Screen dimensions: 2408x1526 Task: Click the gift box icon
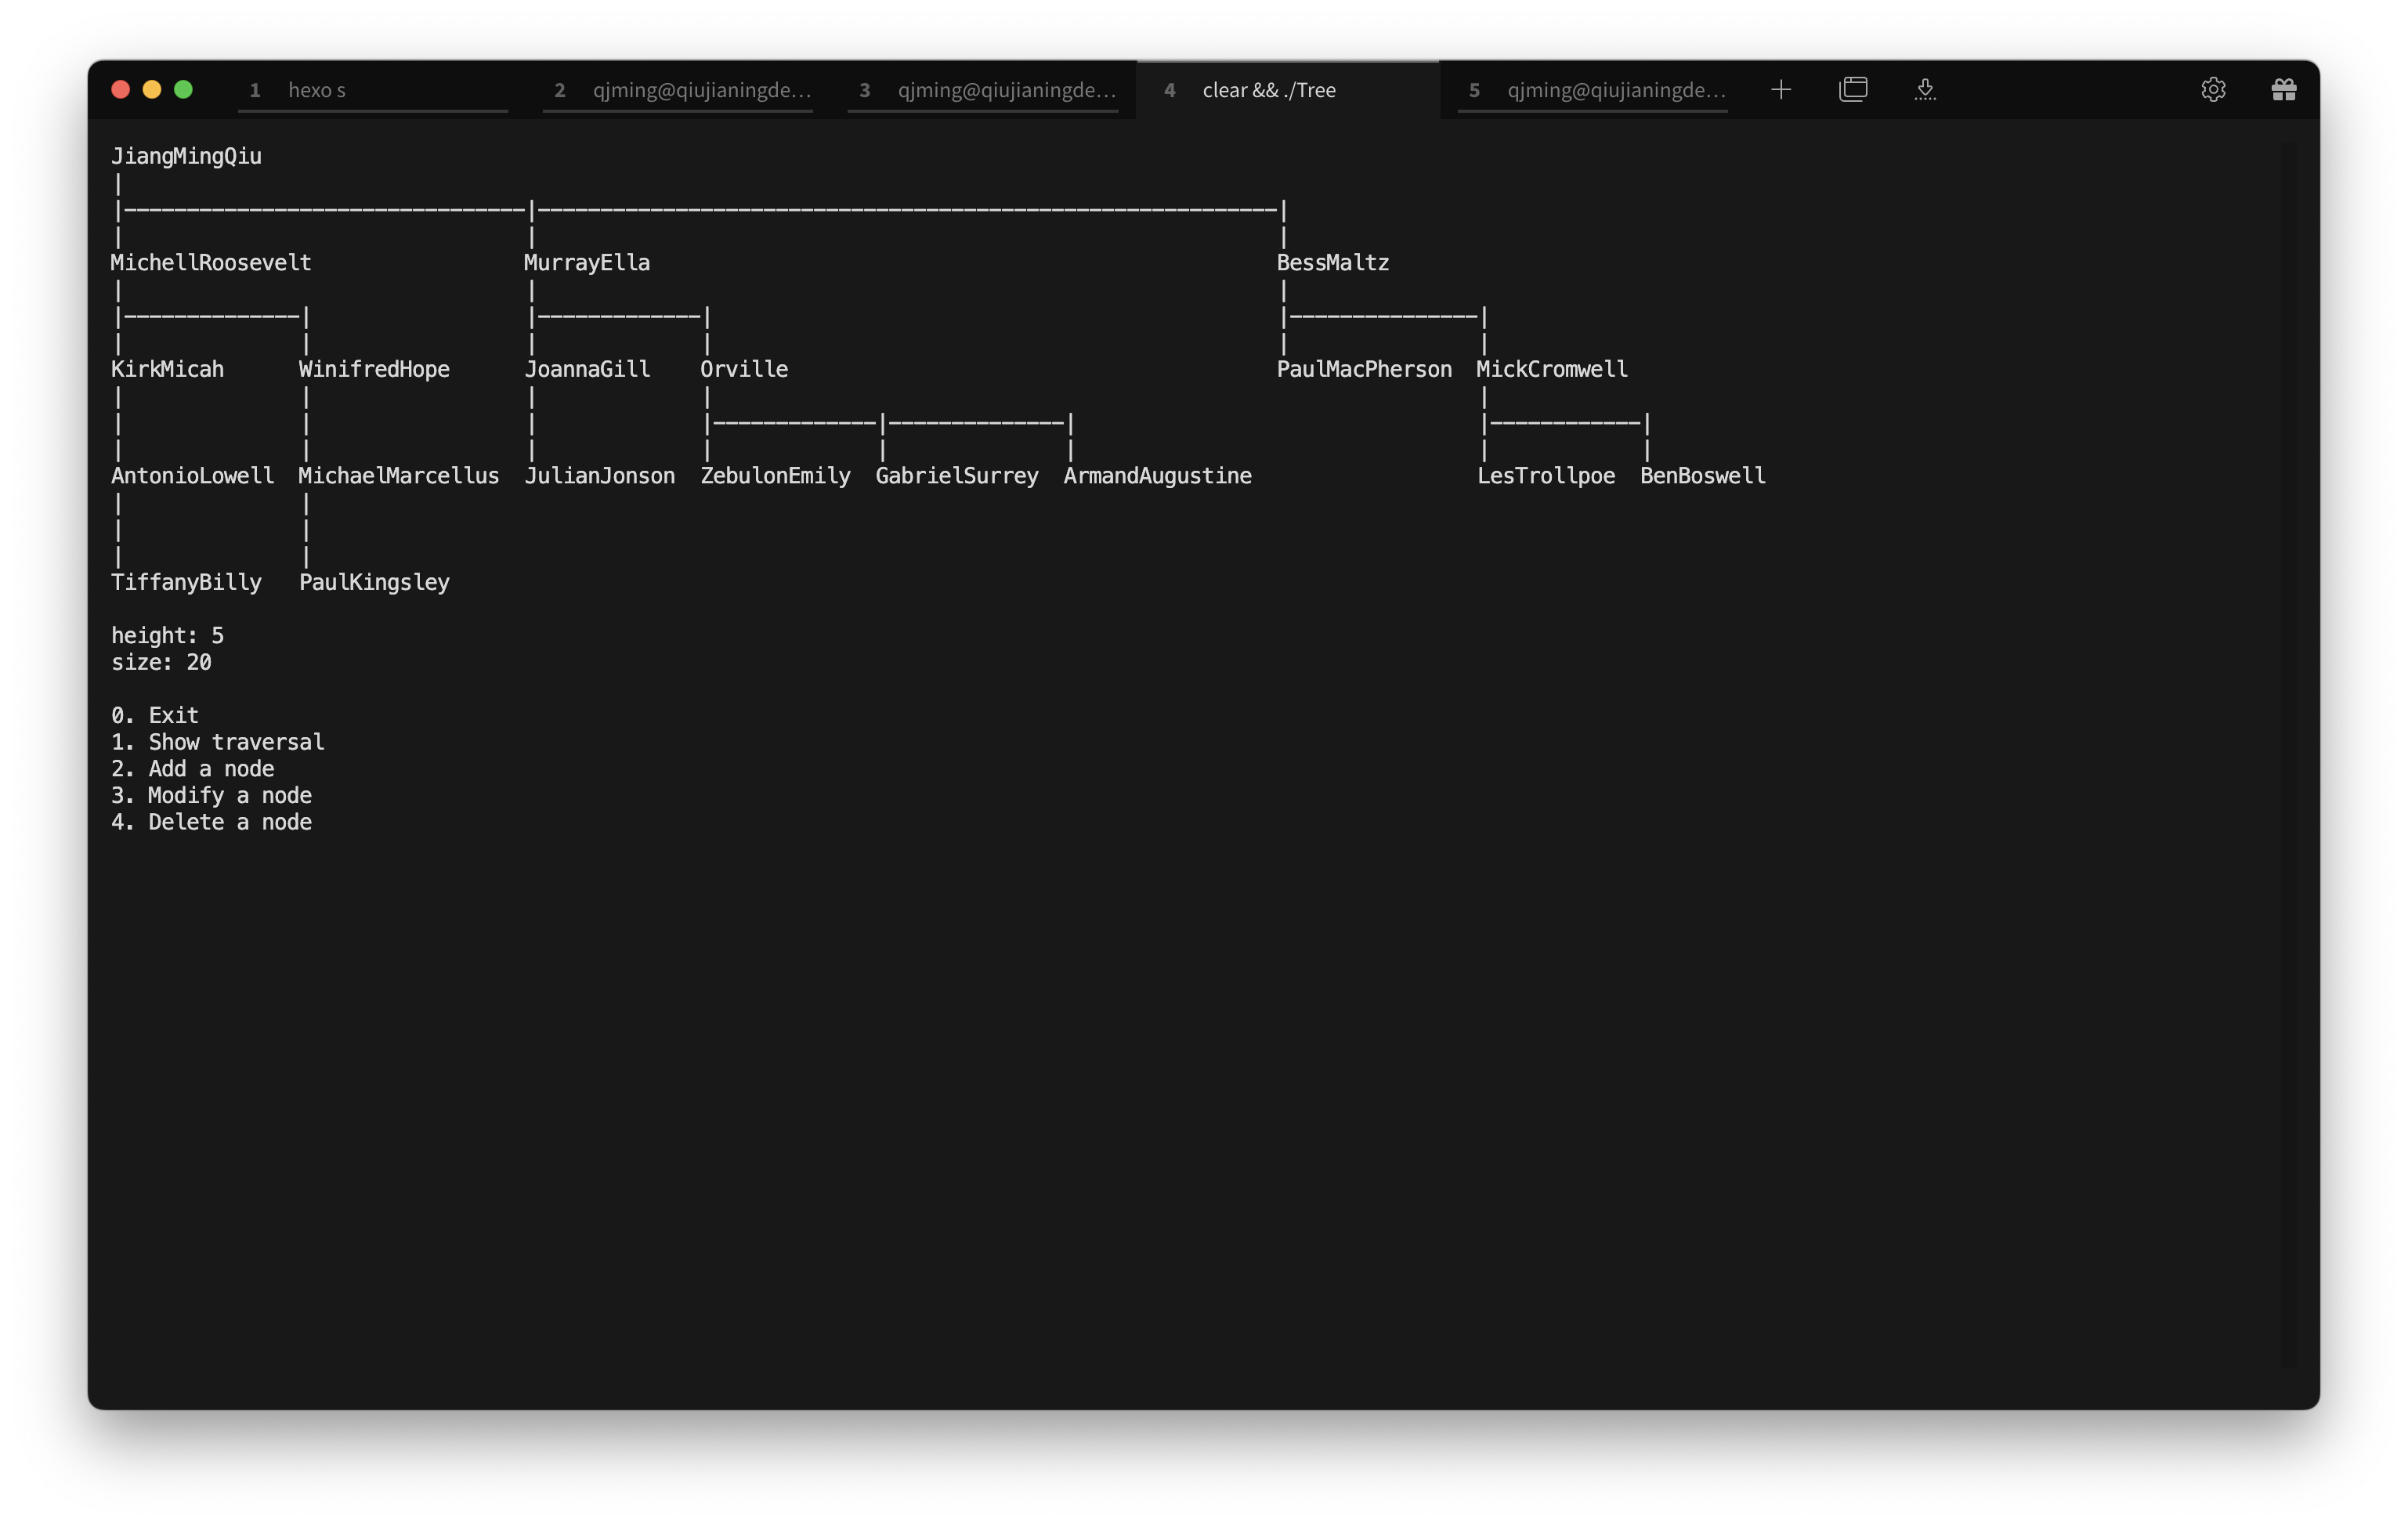(2284, 90)
